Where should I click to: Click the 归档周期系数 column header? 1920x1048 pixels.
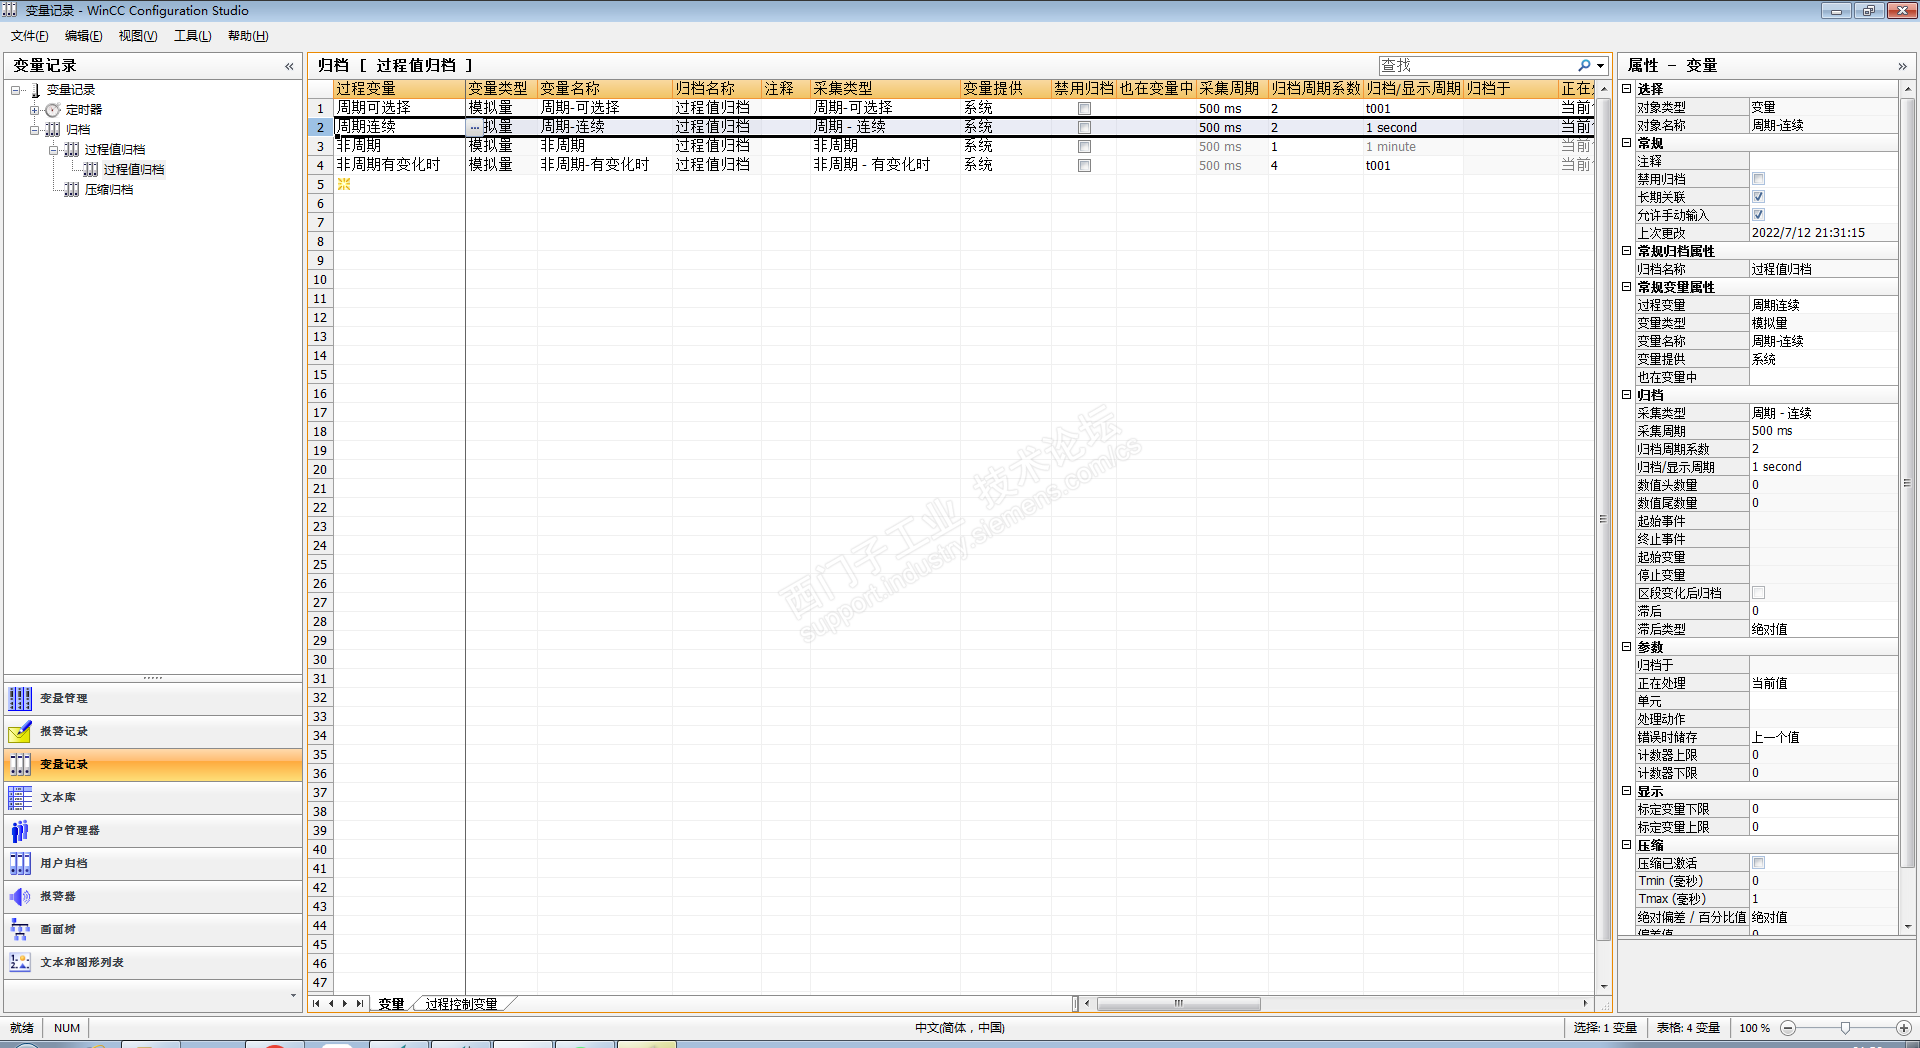coord(1316,89)
